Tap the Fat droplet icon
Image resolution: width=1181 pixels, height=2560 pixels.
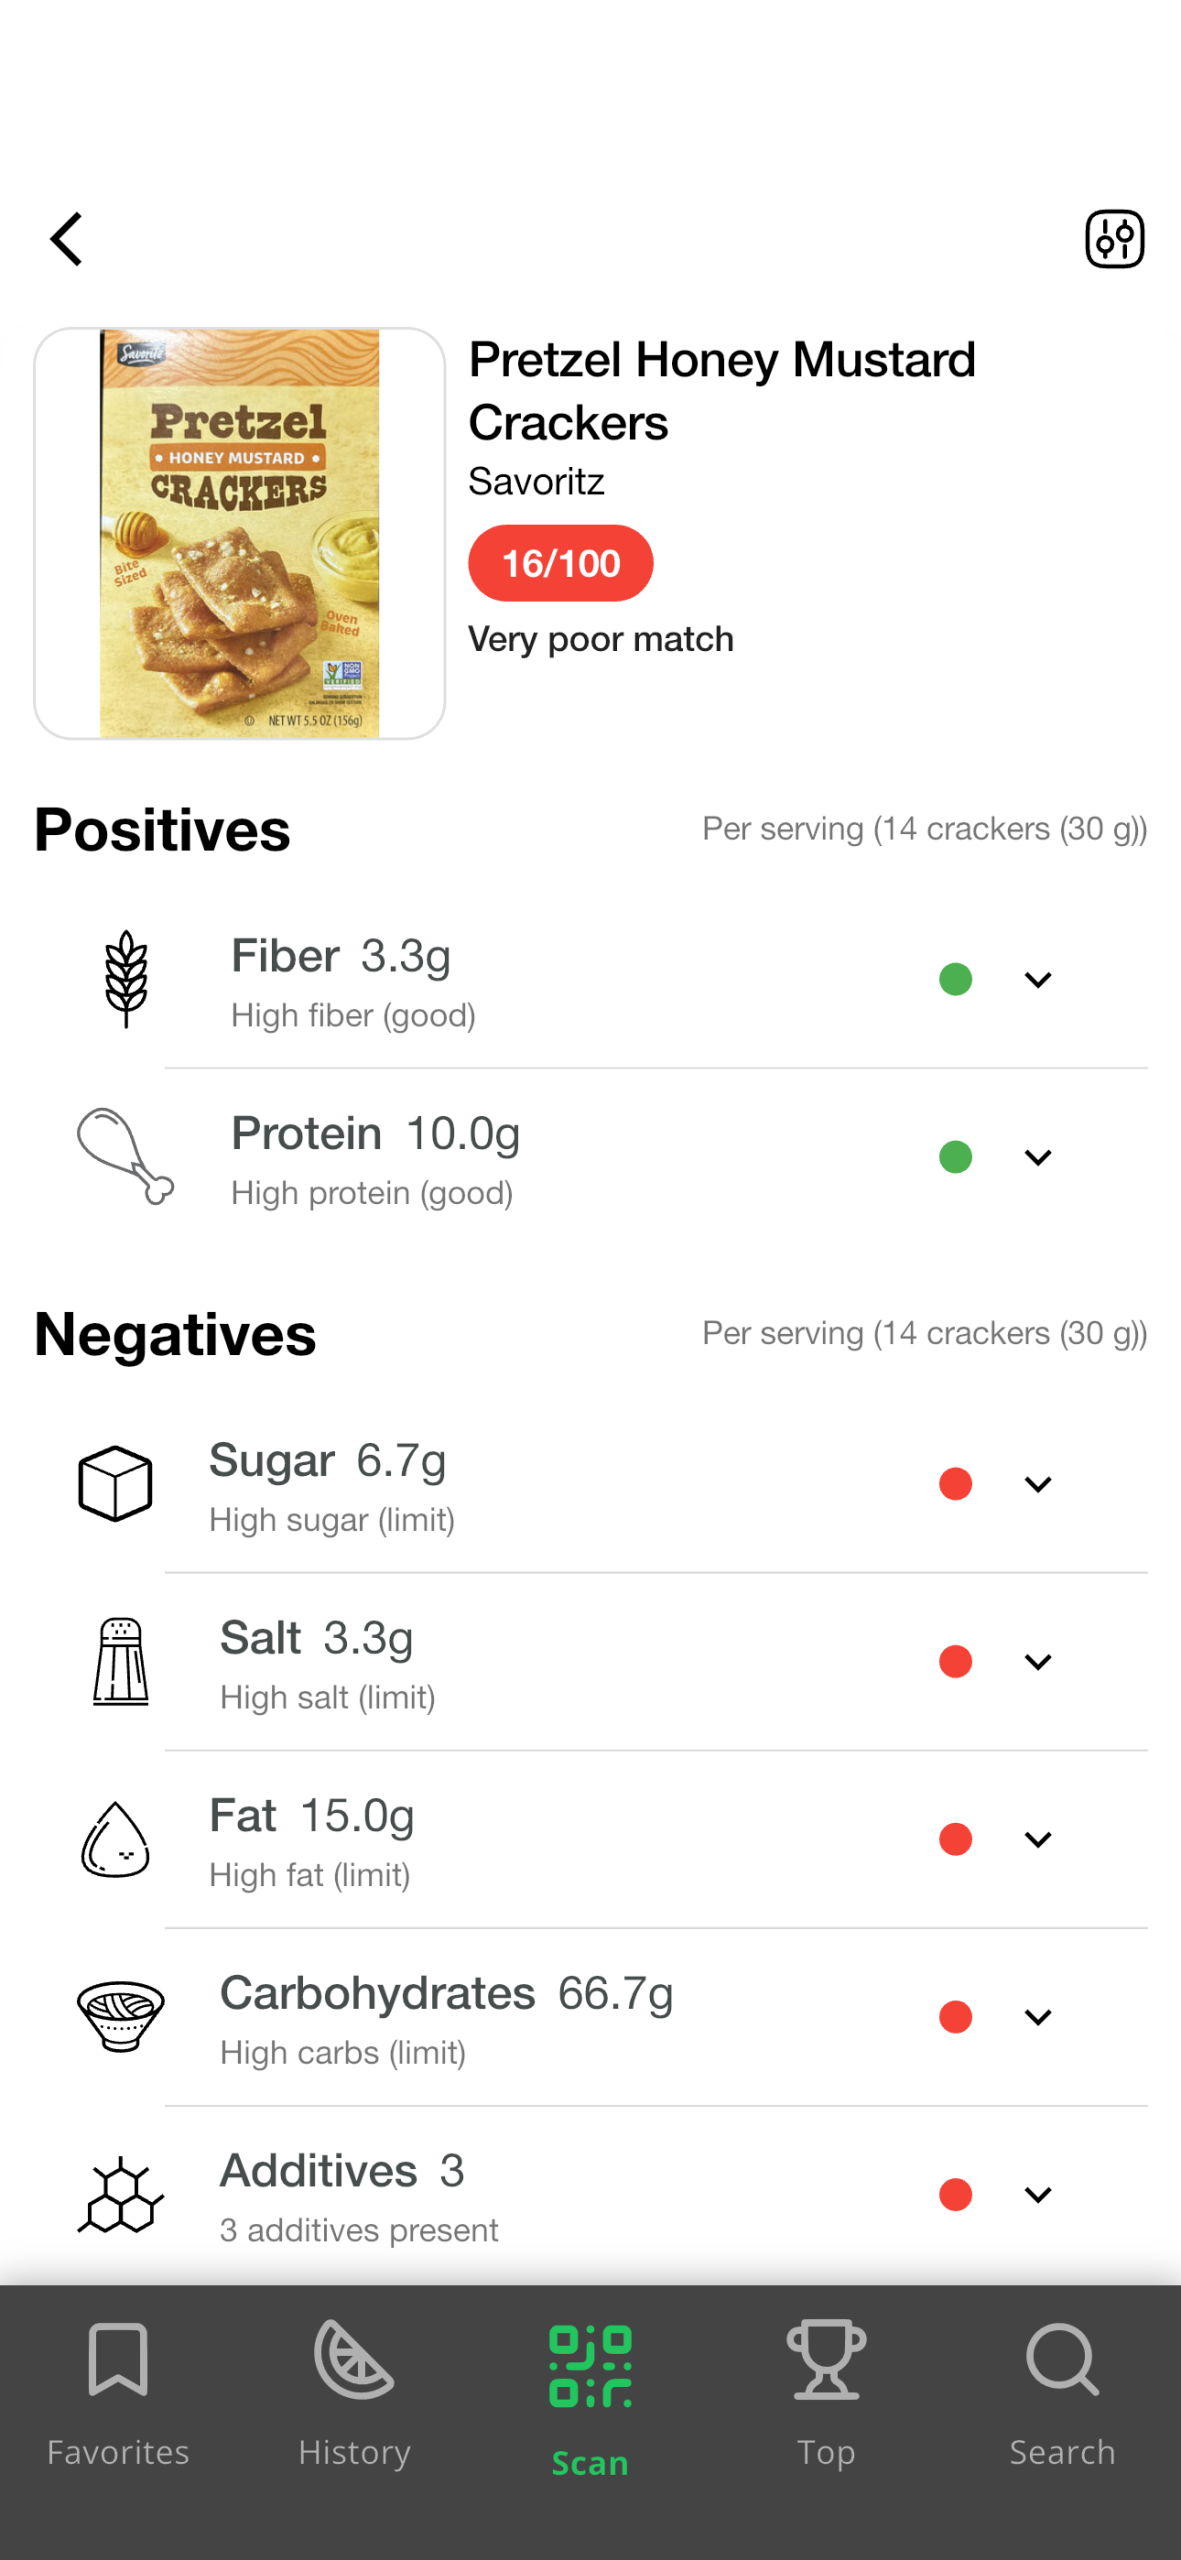(116, 1839)
